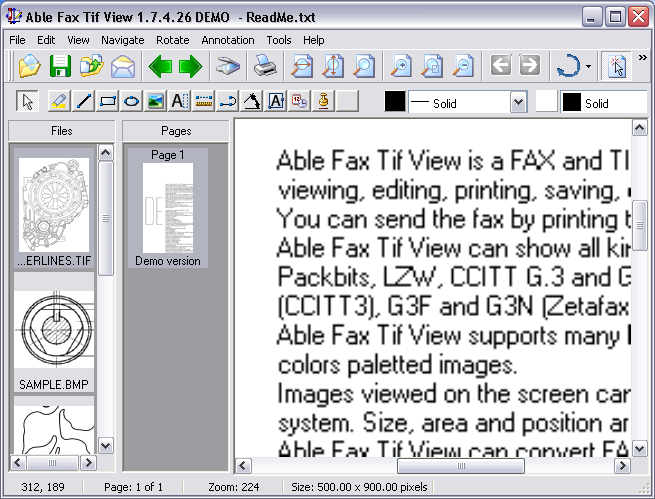Save the document with the green floppy icon
The image size is (655, 499).
(x=60, y=66)
